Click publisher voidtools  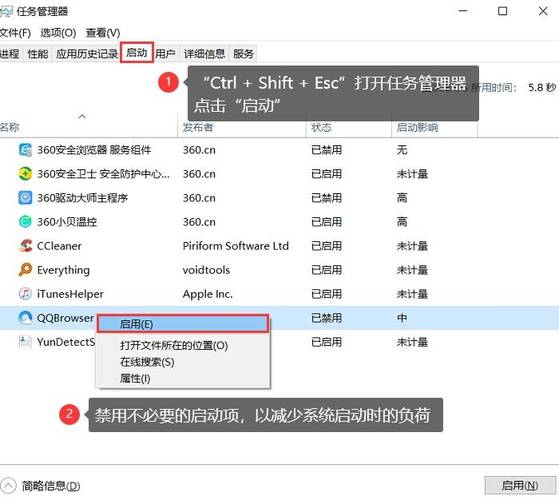point(206,270)
